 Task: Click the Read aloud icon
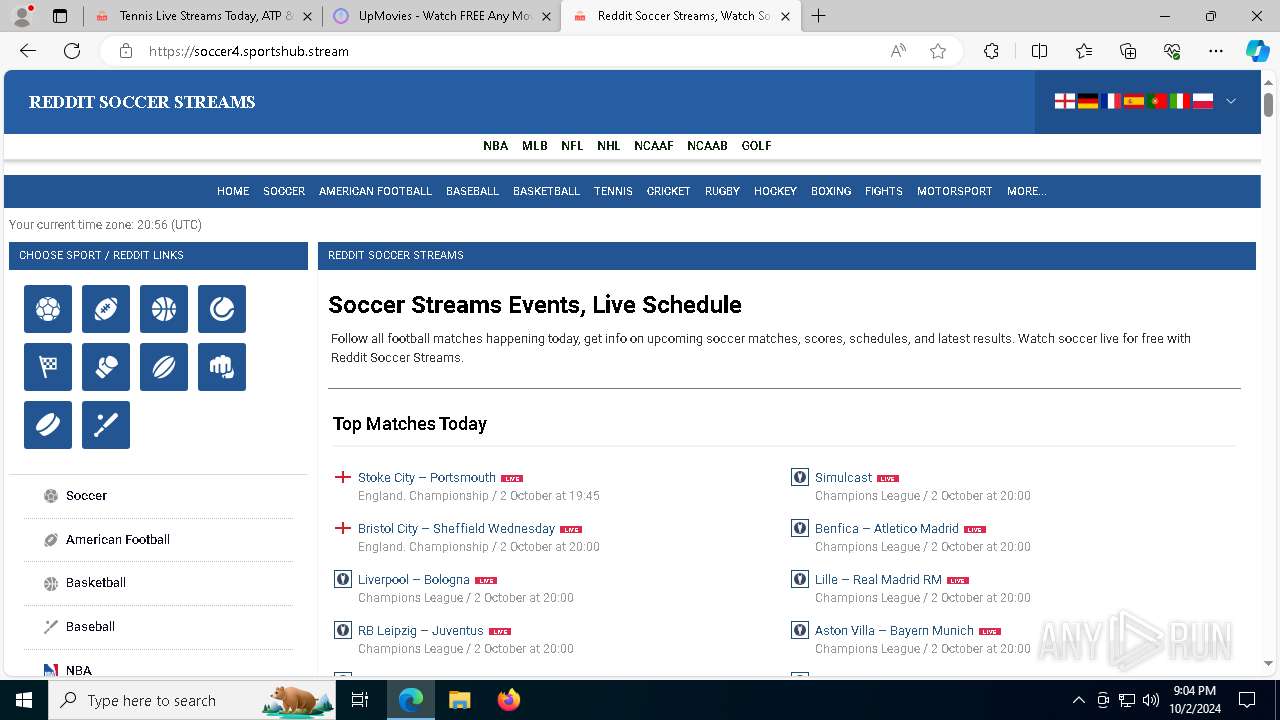898,51
